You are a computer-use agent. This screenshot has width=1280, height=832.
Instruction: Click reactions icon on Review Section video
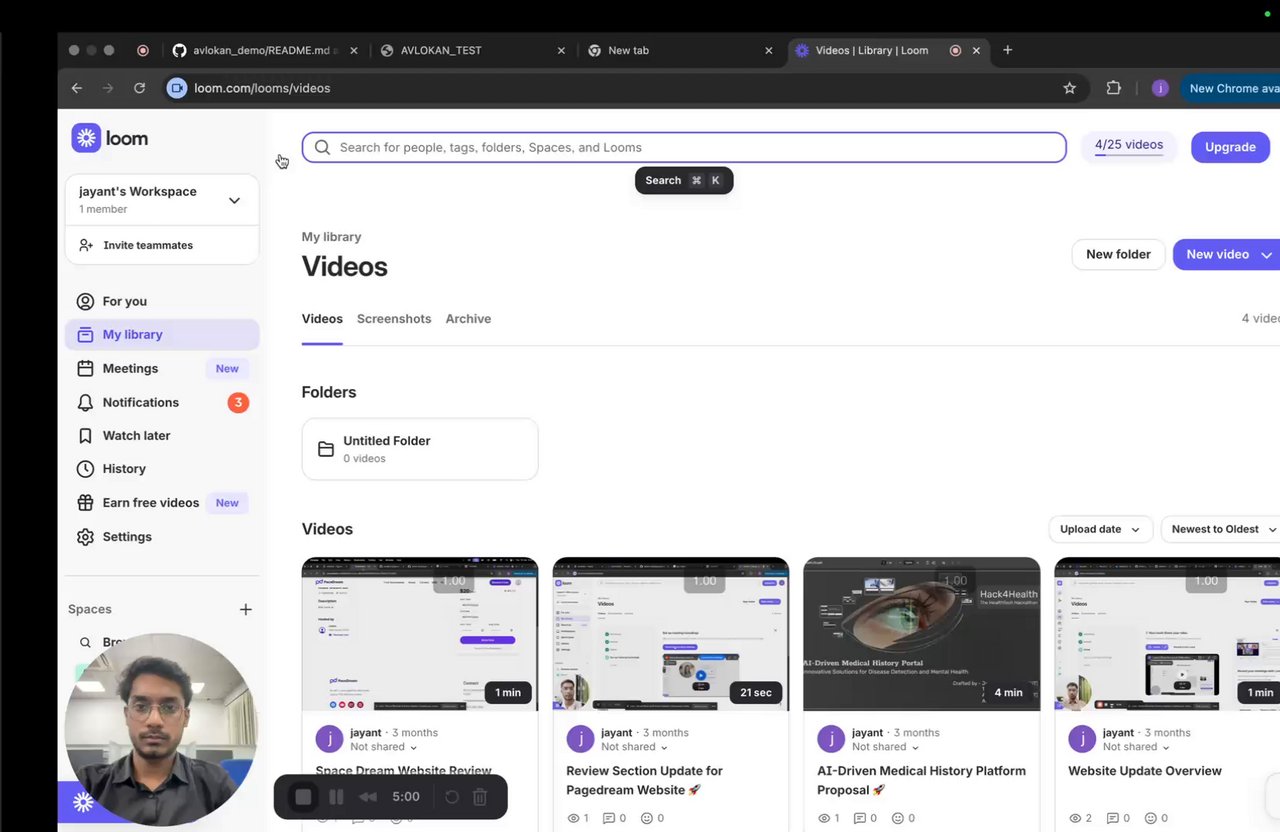click(646, 818)
